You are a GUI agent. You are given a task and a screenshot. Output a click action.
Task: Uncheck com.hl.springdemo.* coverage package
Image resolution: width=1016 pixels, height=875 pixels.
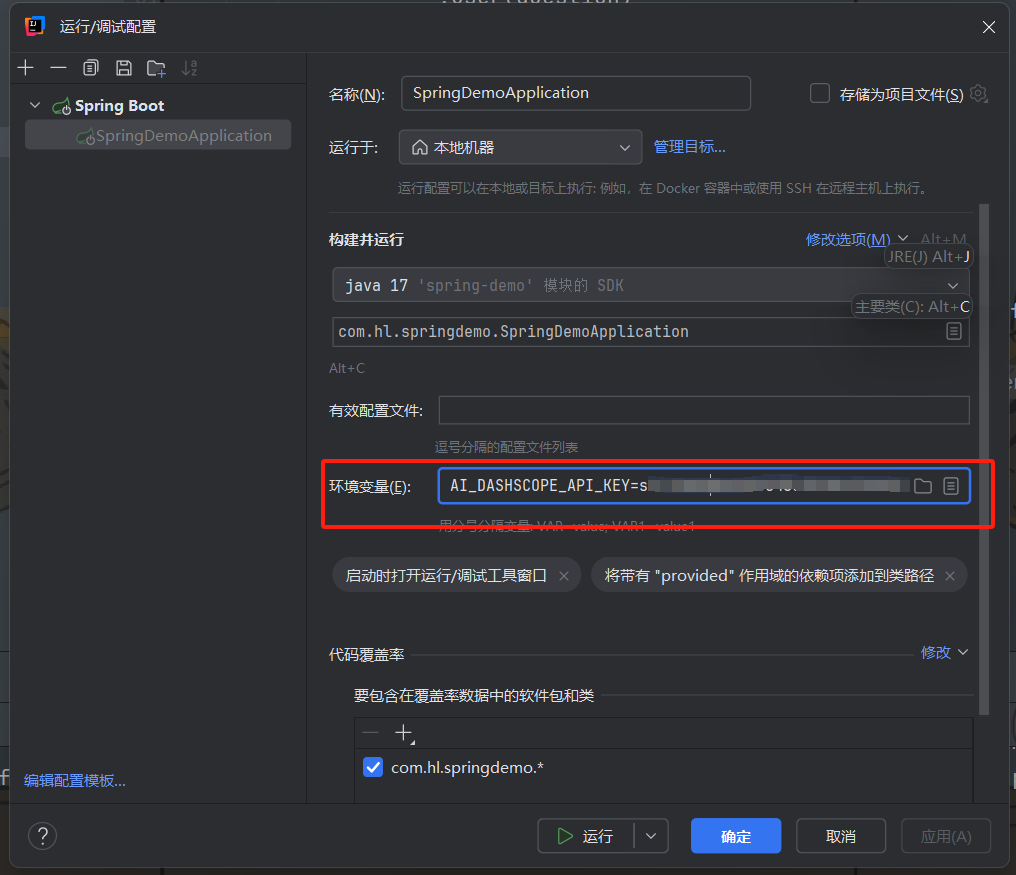[x=373, y=767]
